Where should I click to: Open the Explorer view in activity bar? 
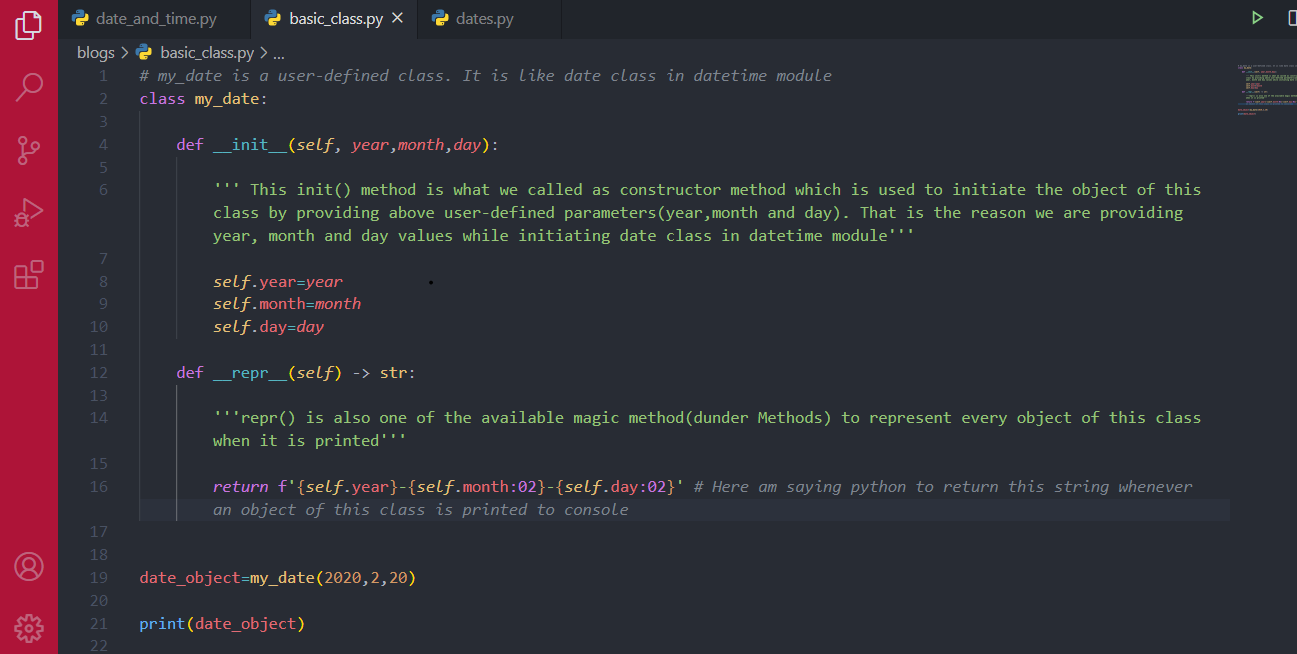(29, 26)
